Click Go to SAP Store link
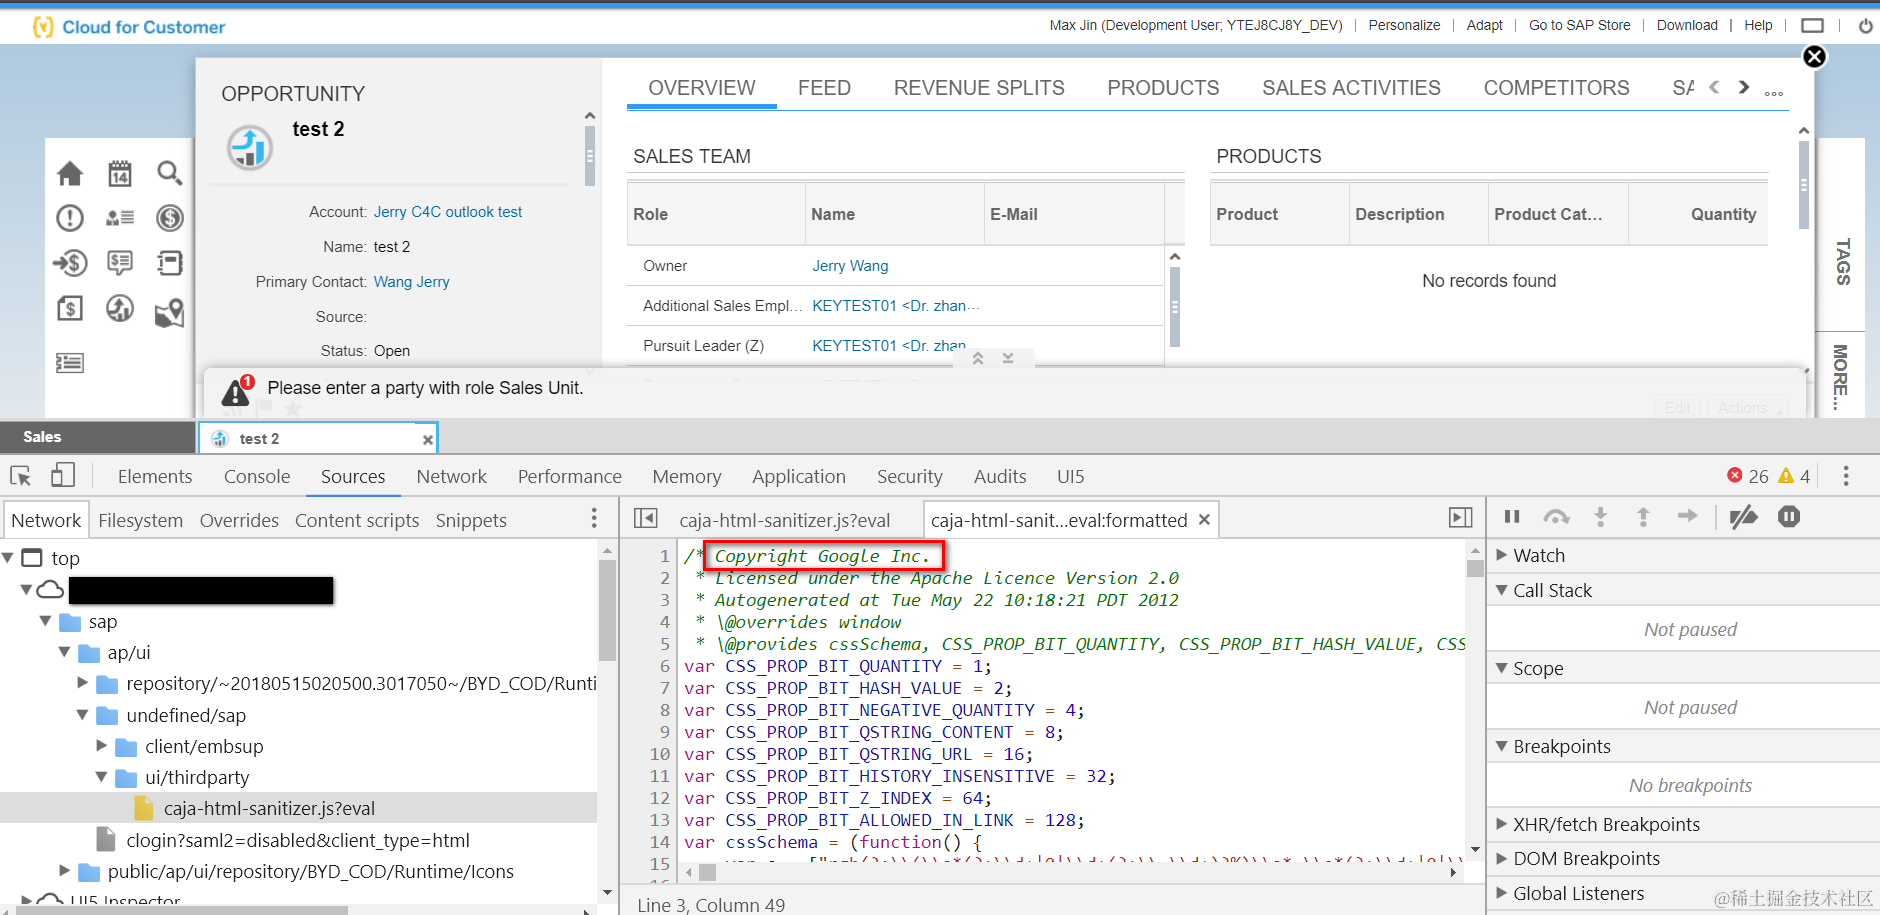 (x=1579, y=25)
